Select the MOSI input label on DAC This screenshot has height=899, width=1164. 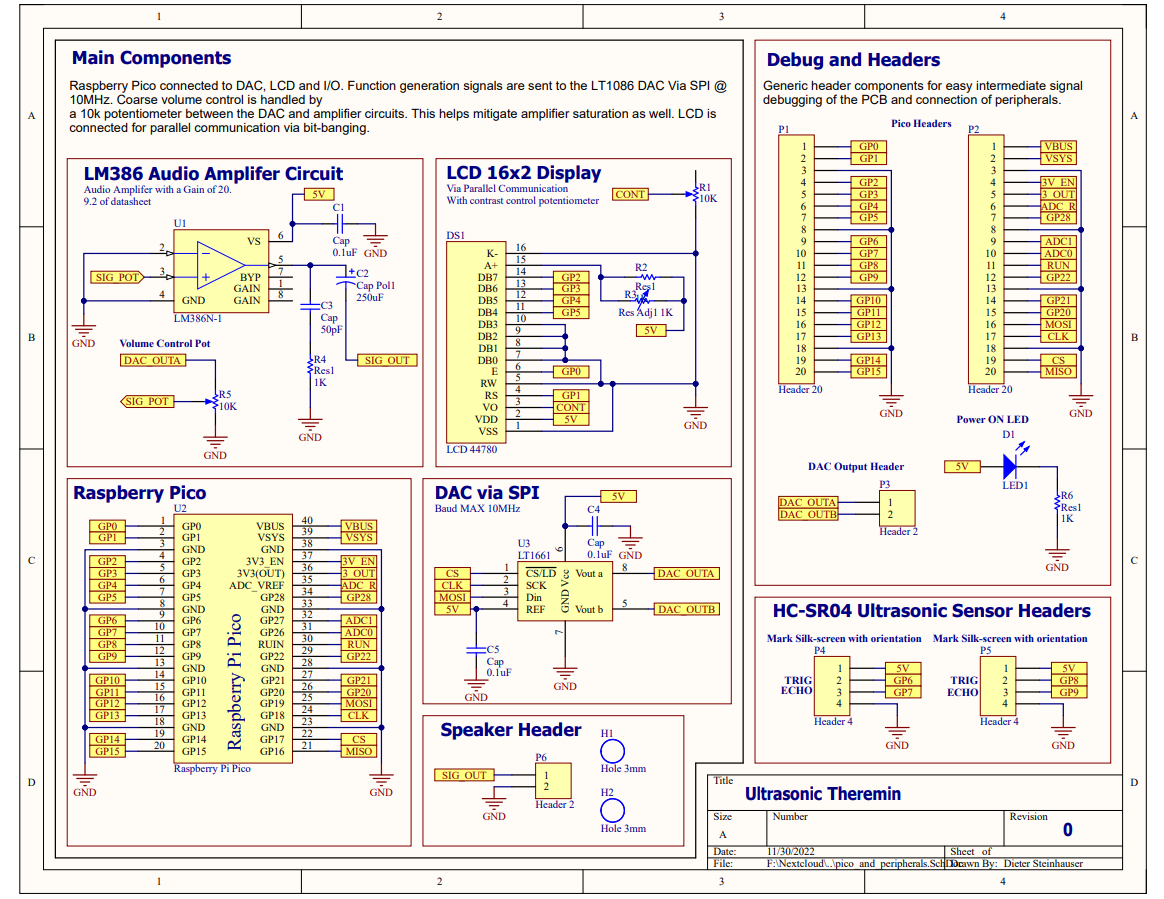(x=452, y=597)
